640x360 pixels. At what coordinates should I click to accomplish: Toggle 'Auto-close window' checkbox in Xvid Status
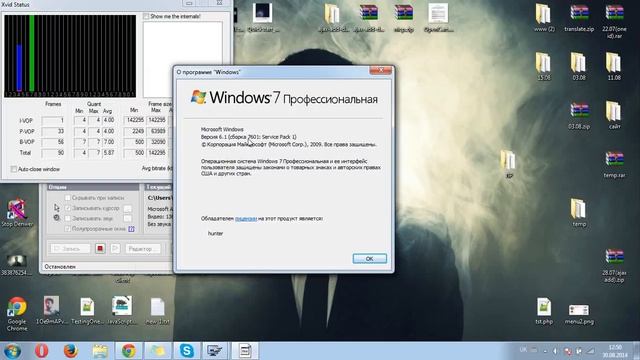pyautogui.click(x=14, y=169)
